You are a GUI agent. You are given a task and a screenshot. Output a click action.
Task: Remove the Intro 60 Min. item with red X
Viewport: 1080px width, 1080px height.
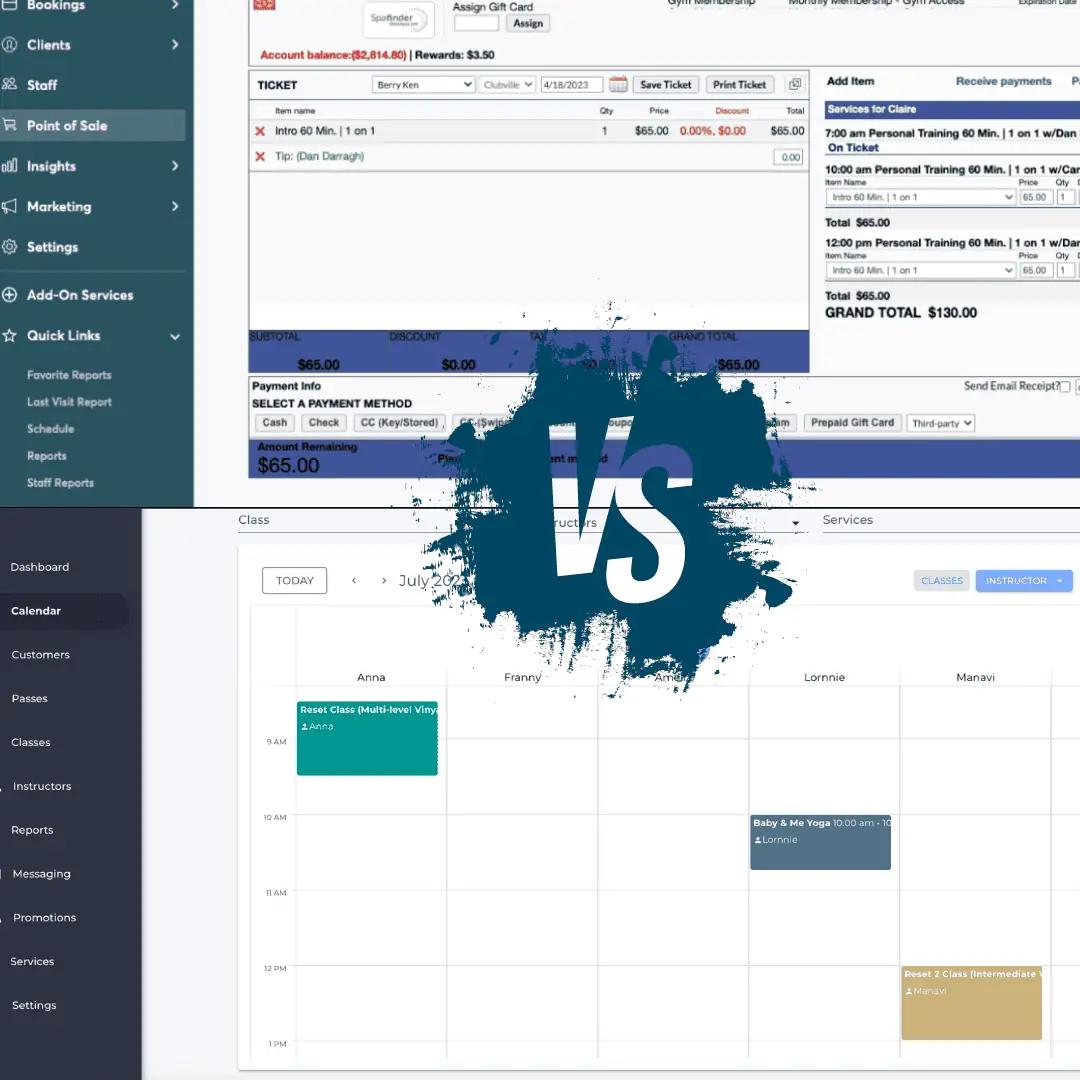260,131
